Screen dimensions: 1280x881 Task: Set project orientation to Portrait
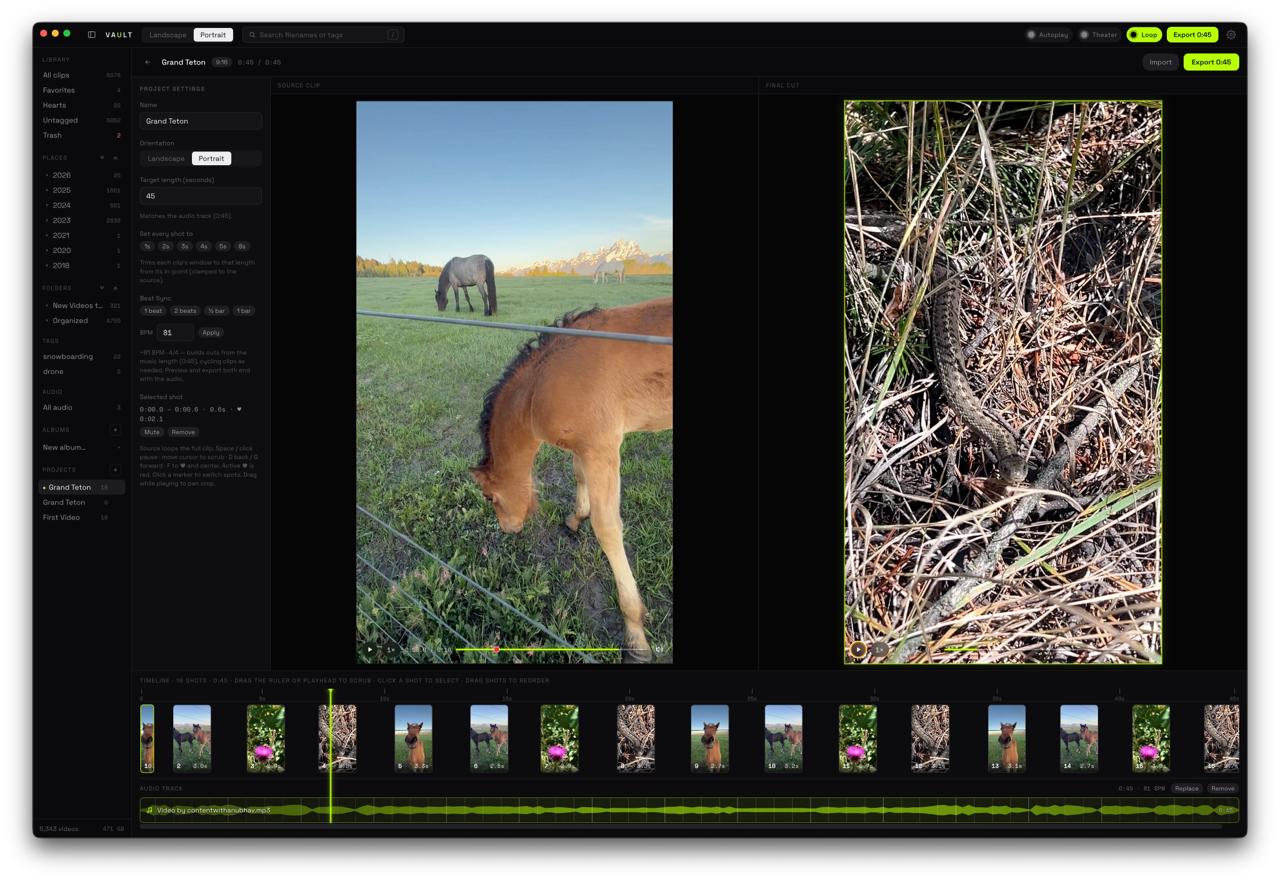click(x=211, y=159)
